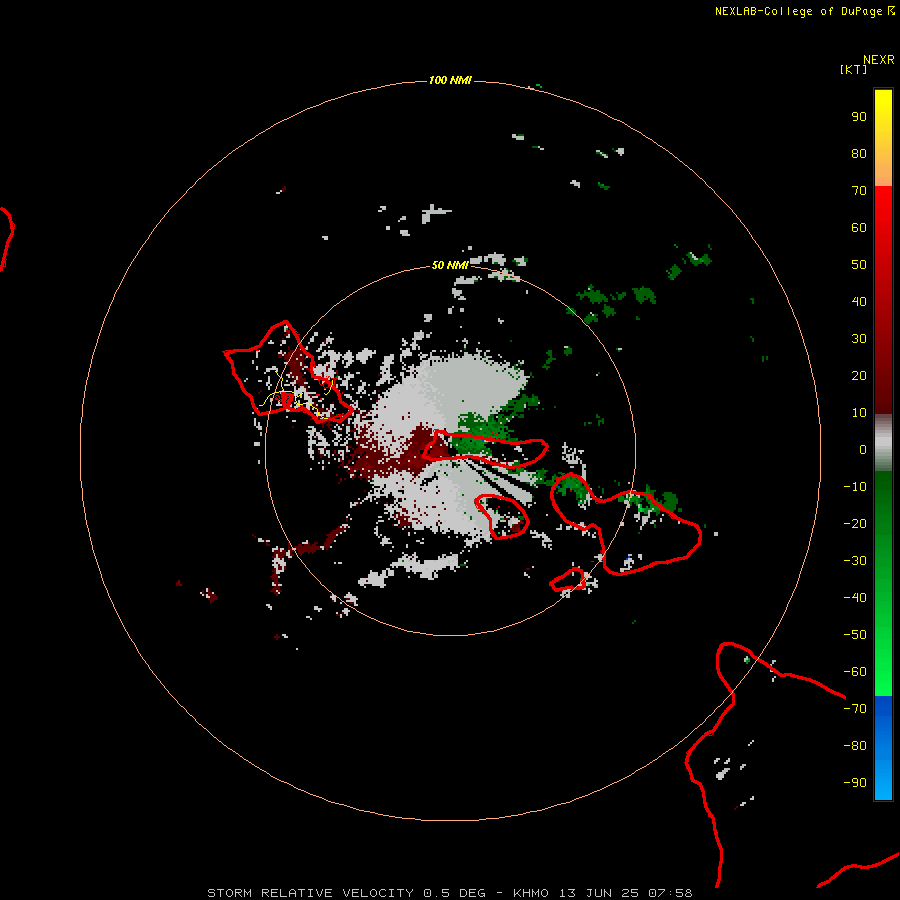Click the NEXLAB-College of DuPage credit text

[x=798, y=11]
